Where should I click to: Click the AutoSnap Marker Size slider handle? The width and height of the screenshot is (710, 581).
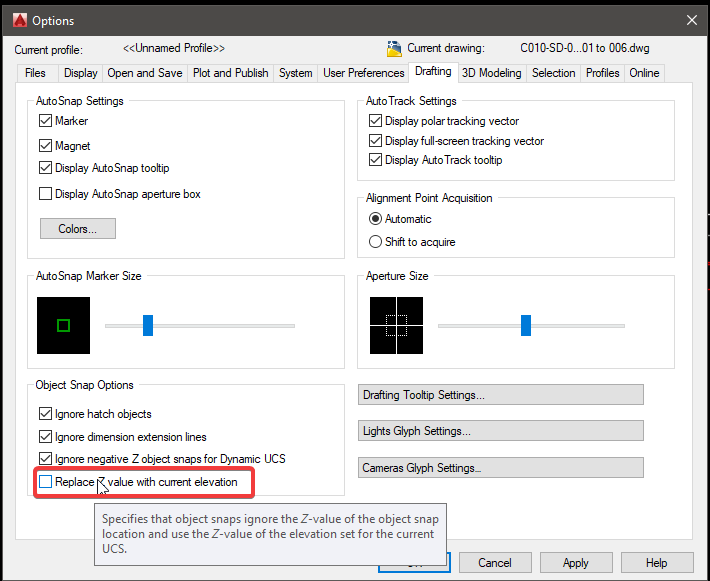click(148, 325)
